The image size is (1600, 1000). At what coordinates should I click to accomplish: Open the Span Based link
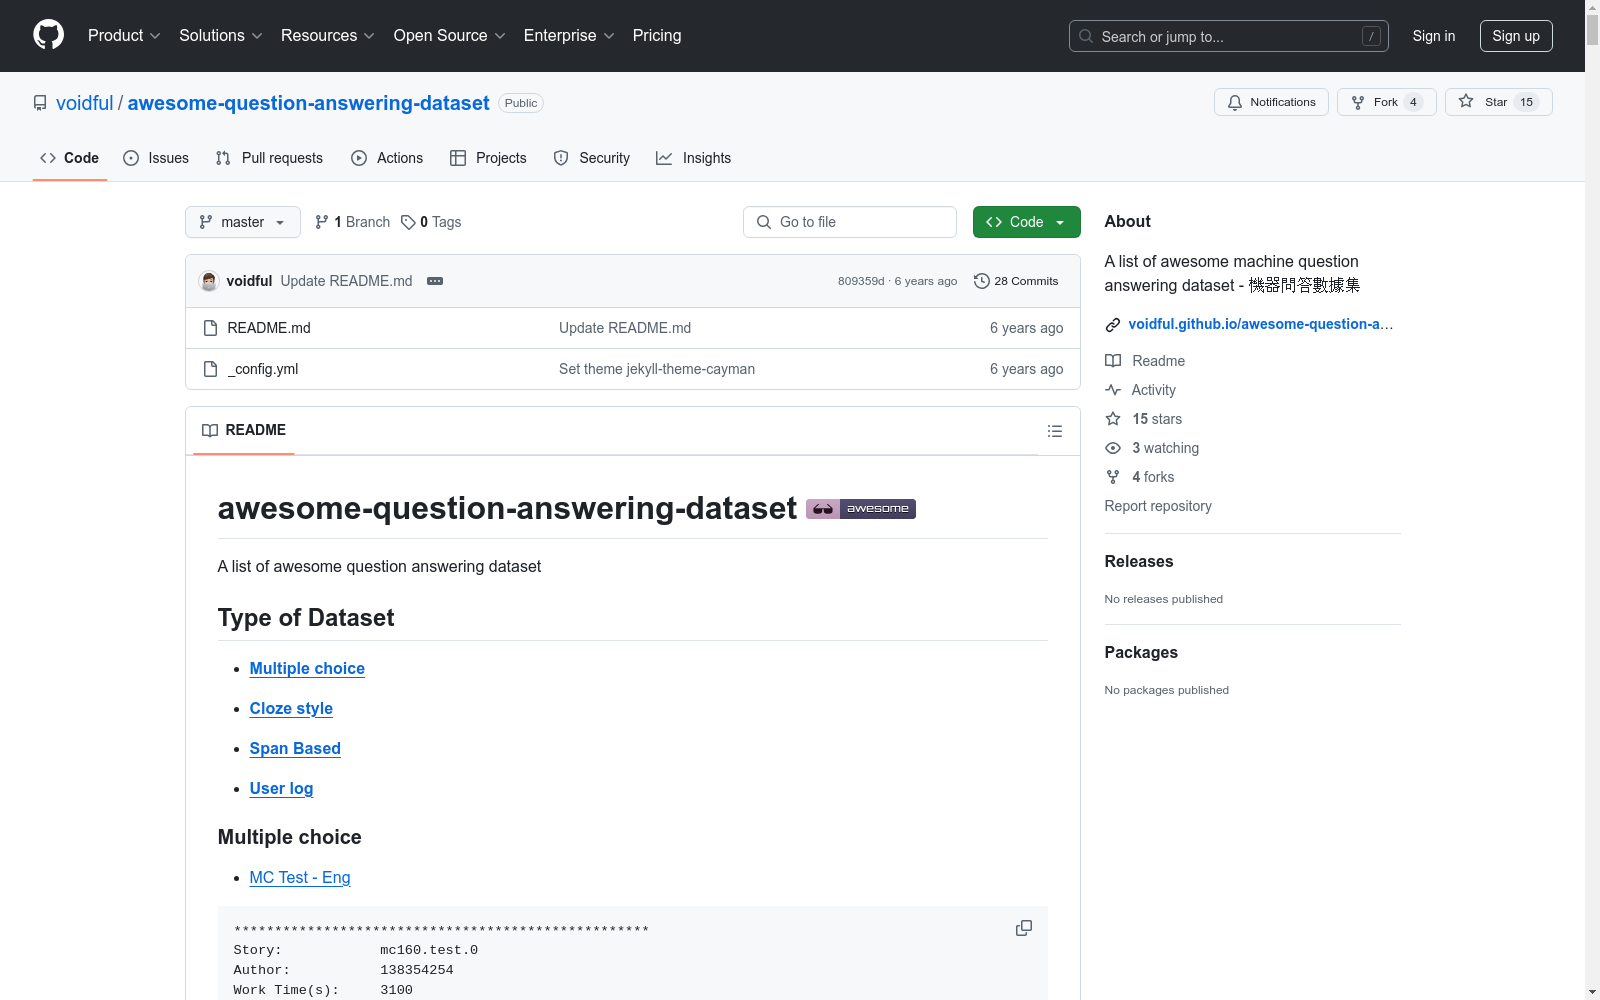tap(295, 748)
